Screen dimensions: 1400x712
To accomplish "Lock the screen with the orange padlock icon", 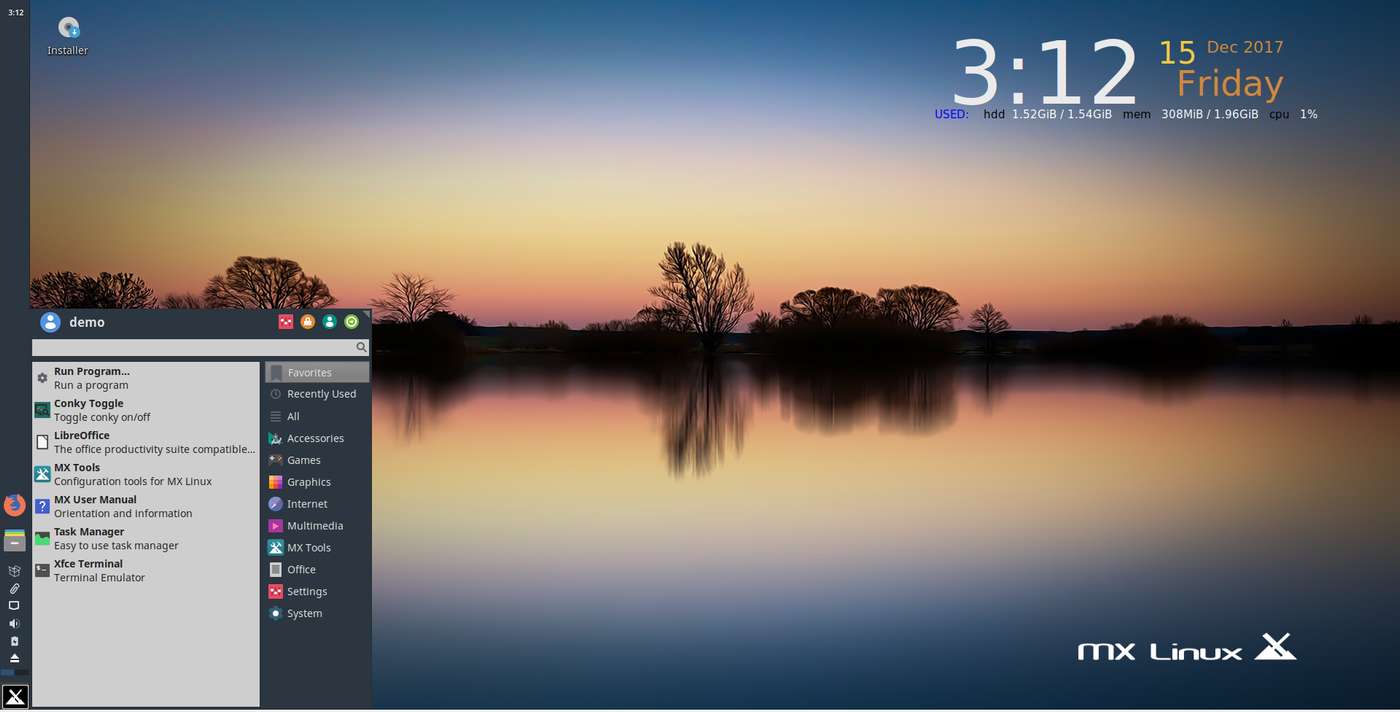I will pyautogui.click(x=308, y=322).
